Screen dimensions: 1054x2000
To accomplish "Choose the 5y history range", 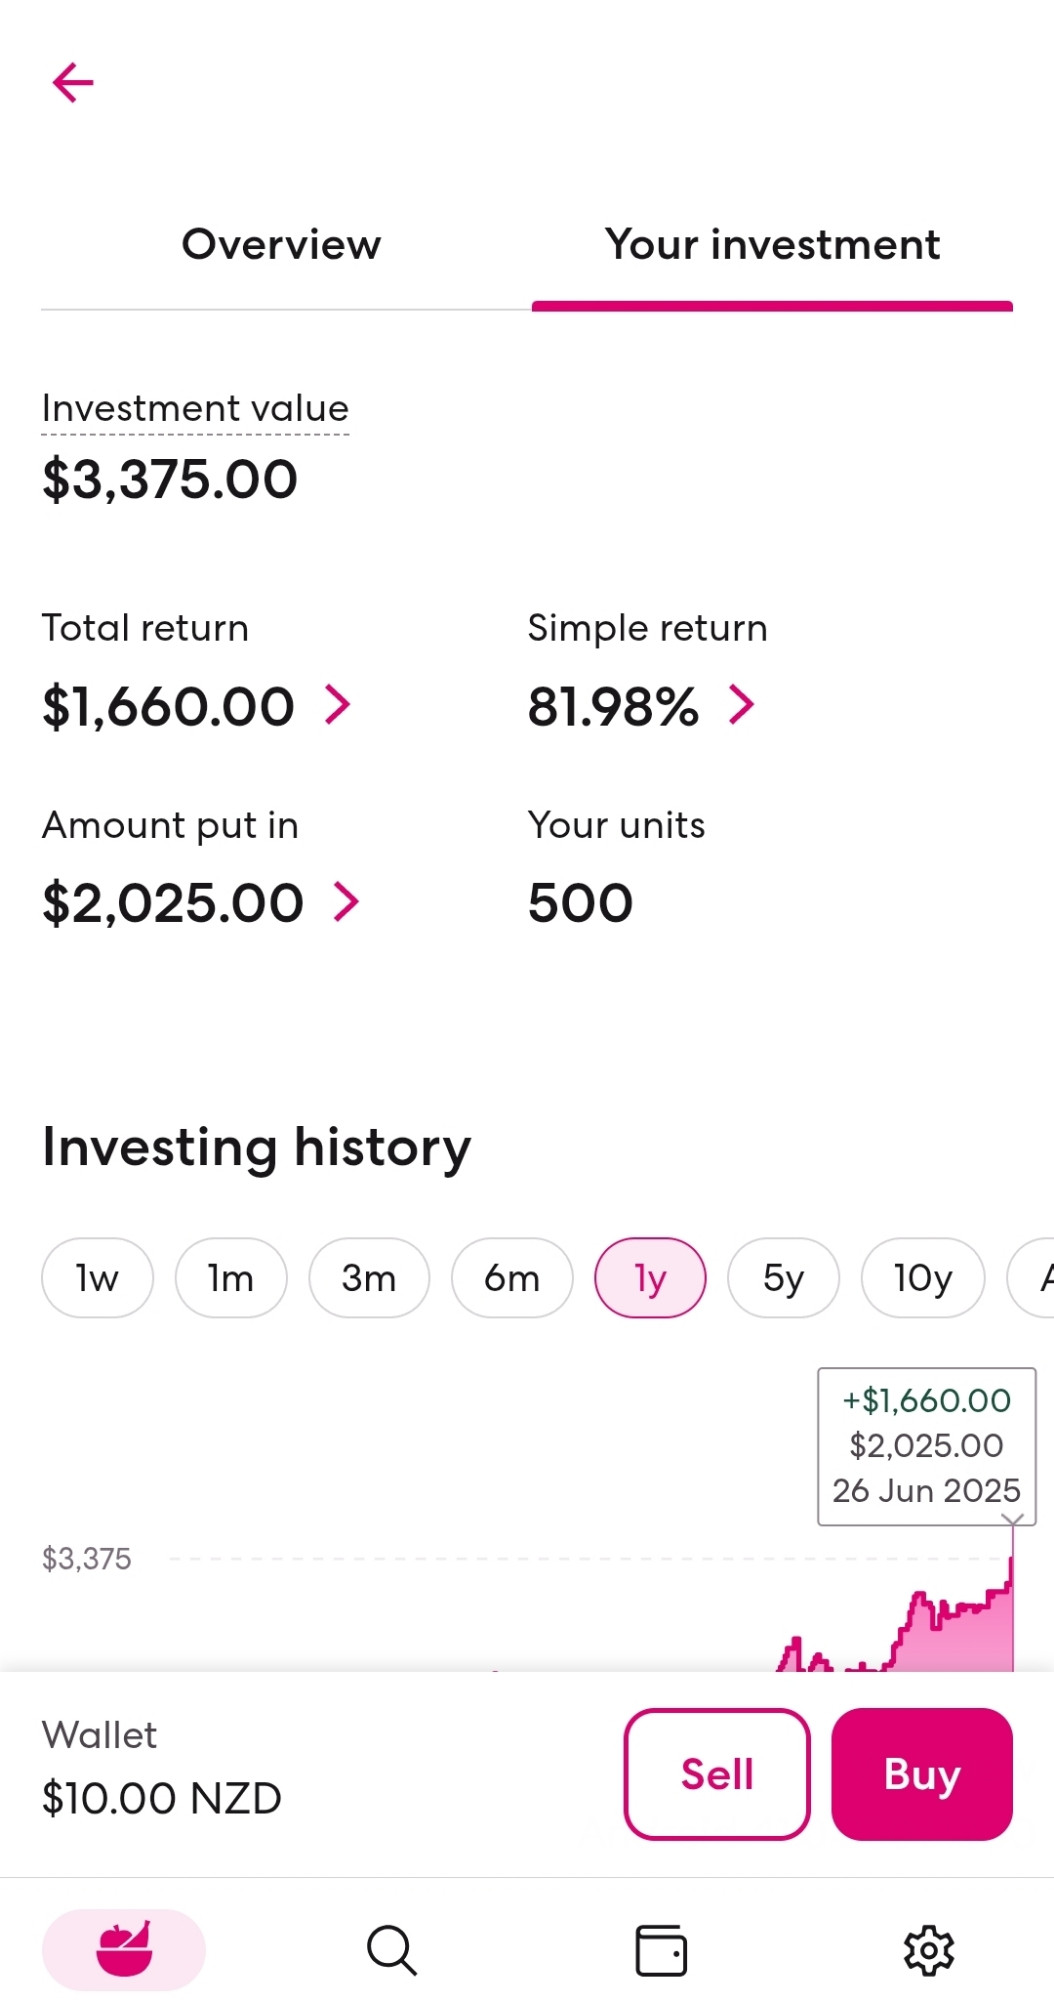I will (783, 1278).
